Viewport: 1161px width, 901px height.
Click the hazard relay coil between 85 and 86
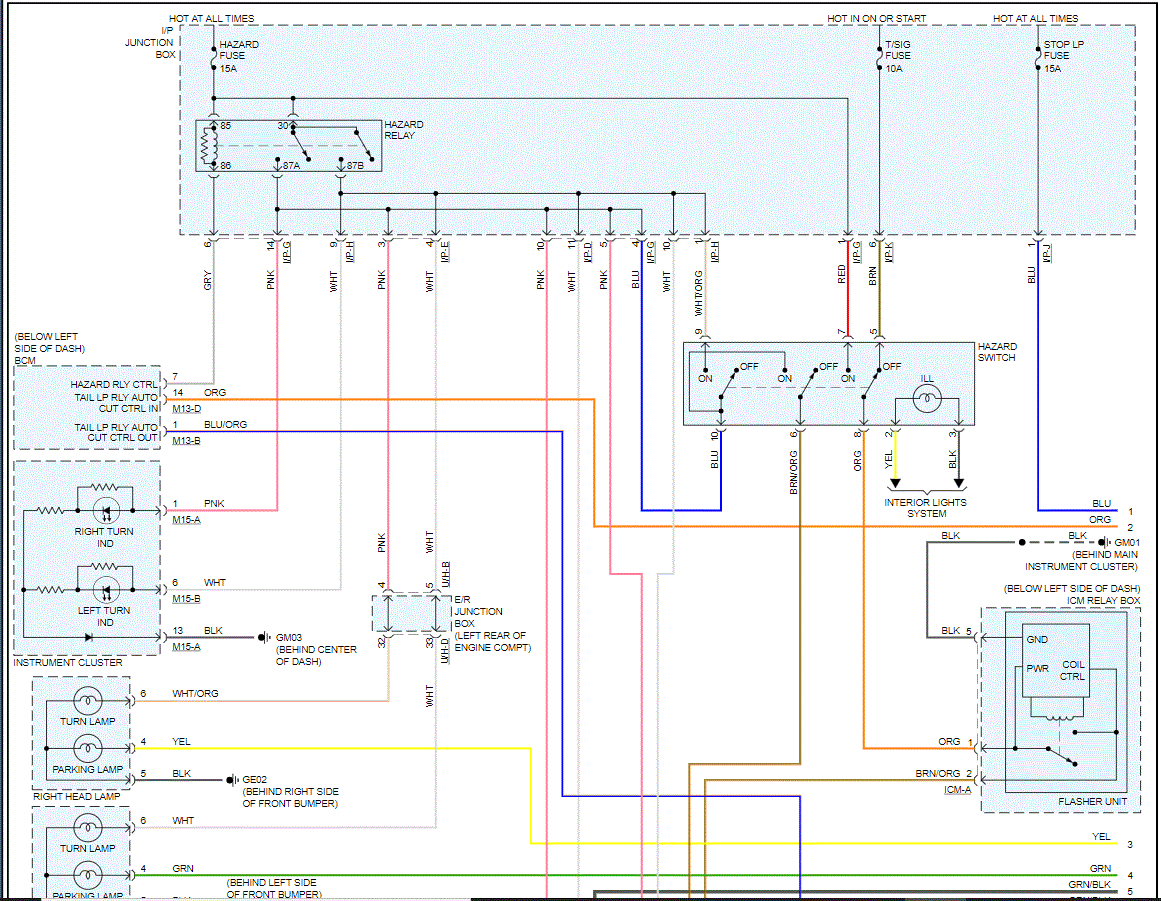pyautogui.click(x=208, y=146)
